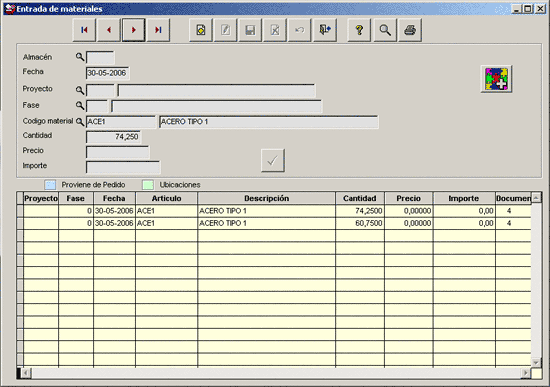The width and height of the screenshot is (550, 387).
Task: Click the Precio input field
Action: point(118,152)
